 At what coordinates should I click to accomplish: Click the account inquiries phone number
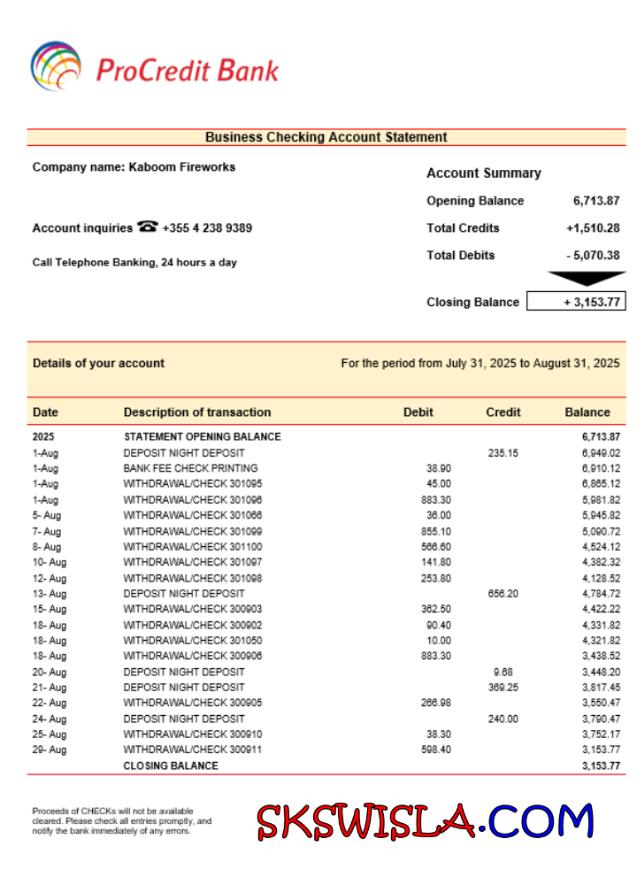(x=207, y=228)
